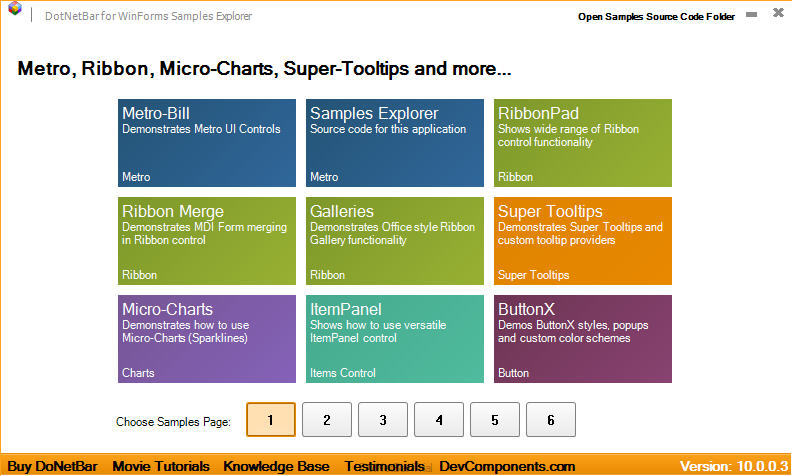Select the Galleries sample tile
Viewport: 792px width, 476px height.
pos(394,241)
